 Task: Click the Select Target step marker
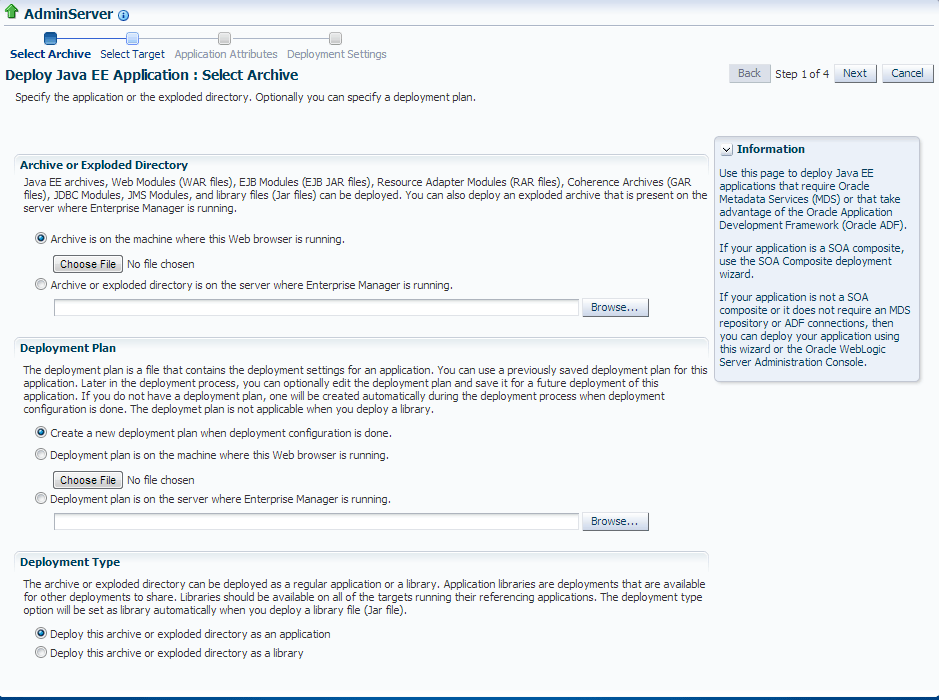click(x=132, y=38)
